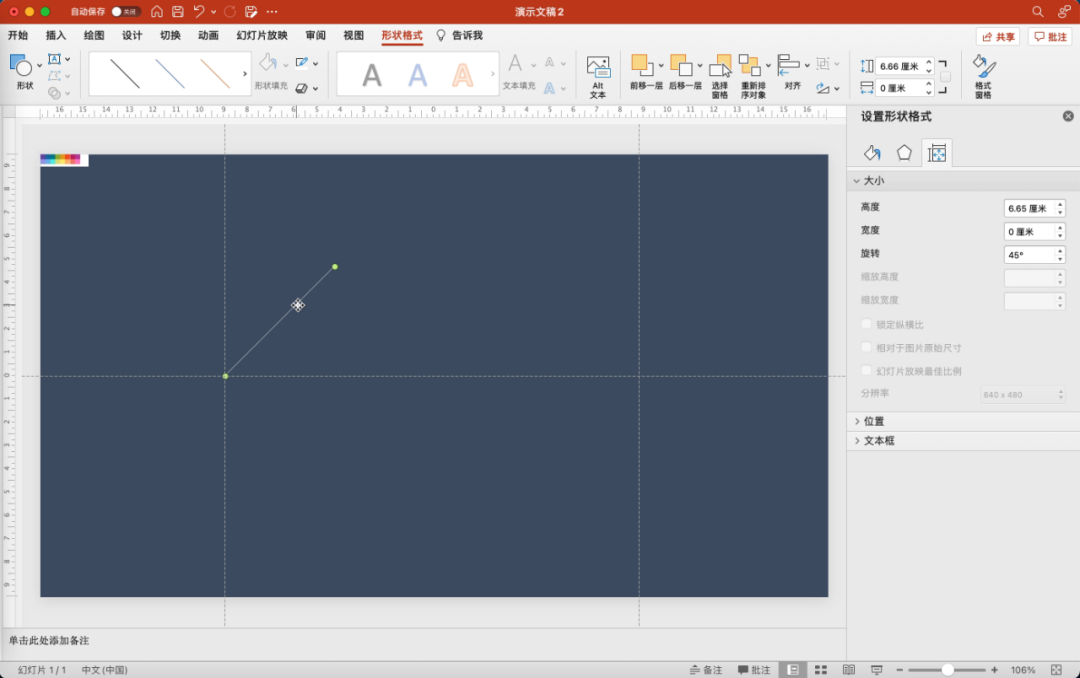This screenshot has height=678, width=1080.
Task: Toggle the 自动保存 autosave switch
Action: click(x=126, y=12)
